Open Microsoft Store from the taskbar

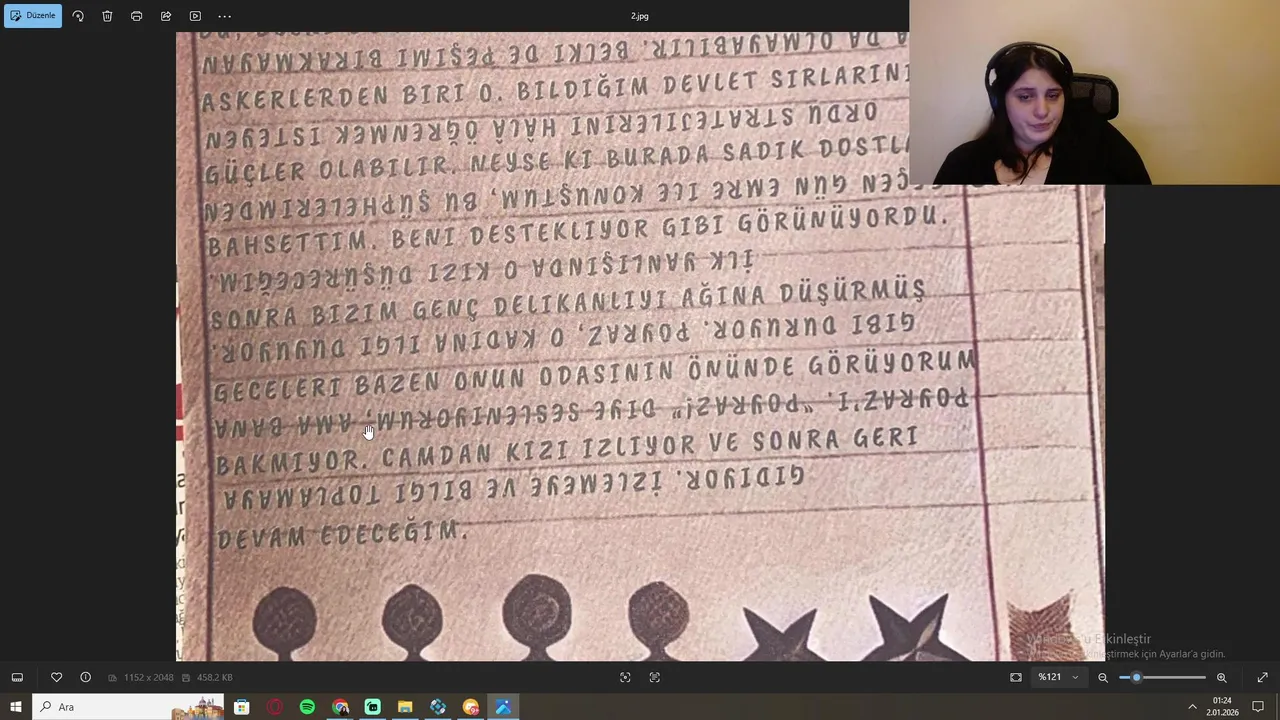pos(242,707)
